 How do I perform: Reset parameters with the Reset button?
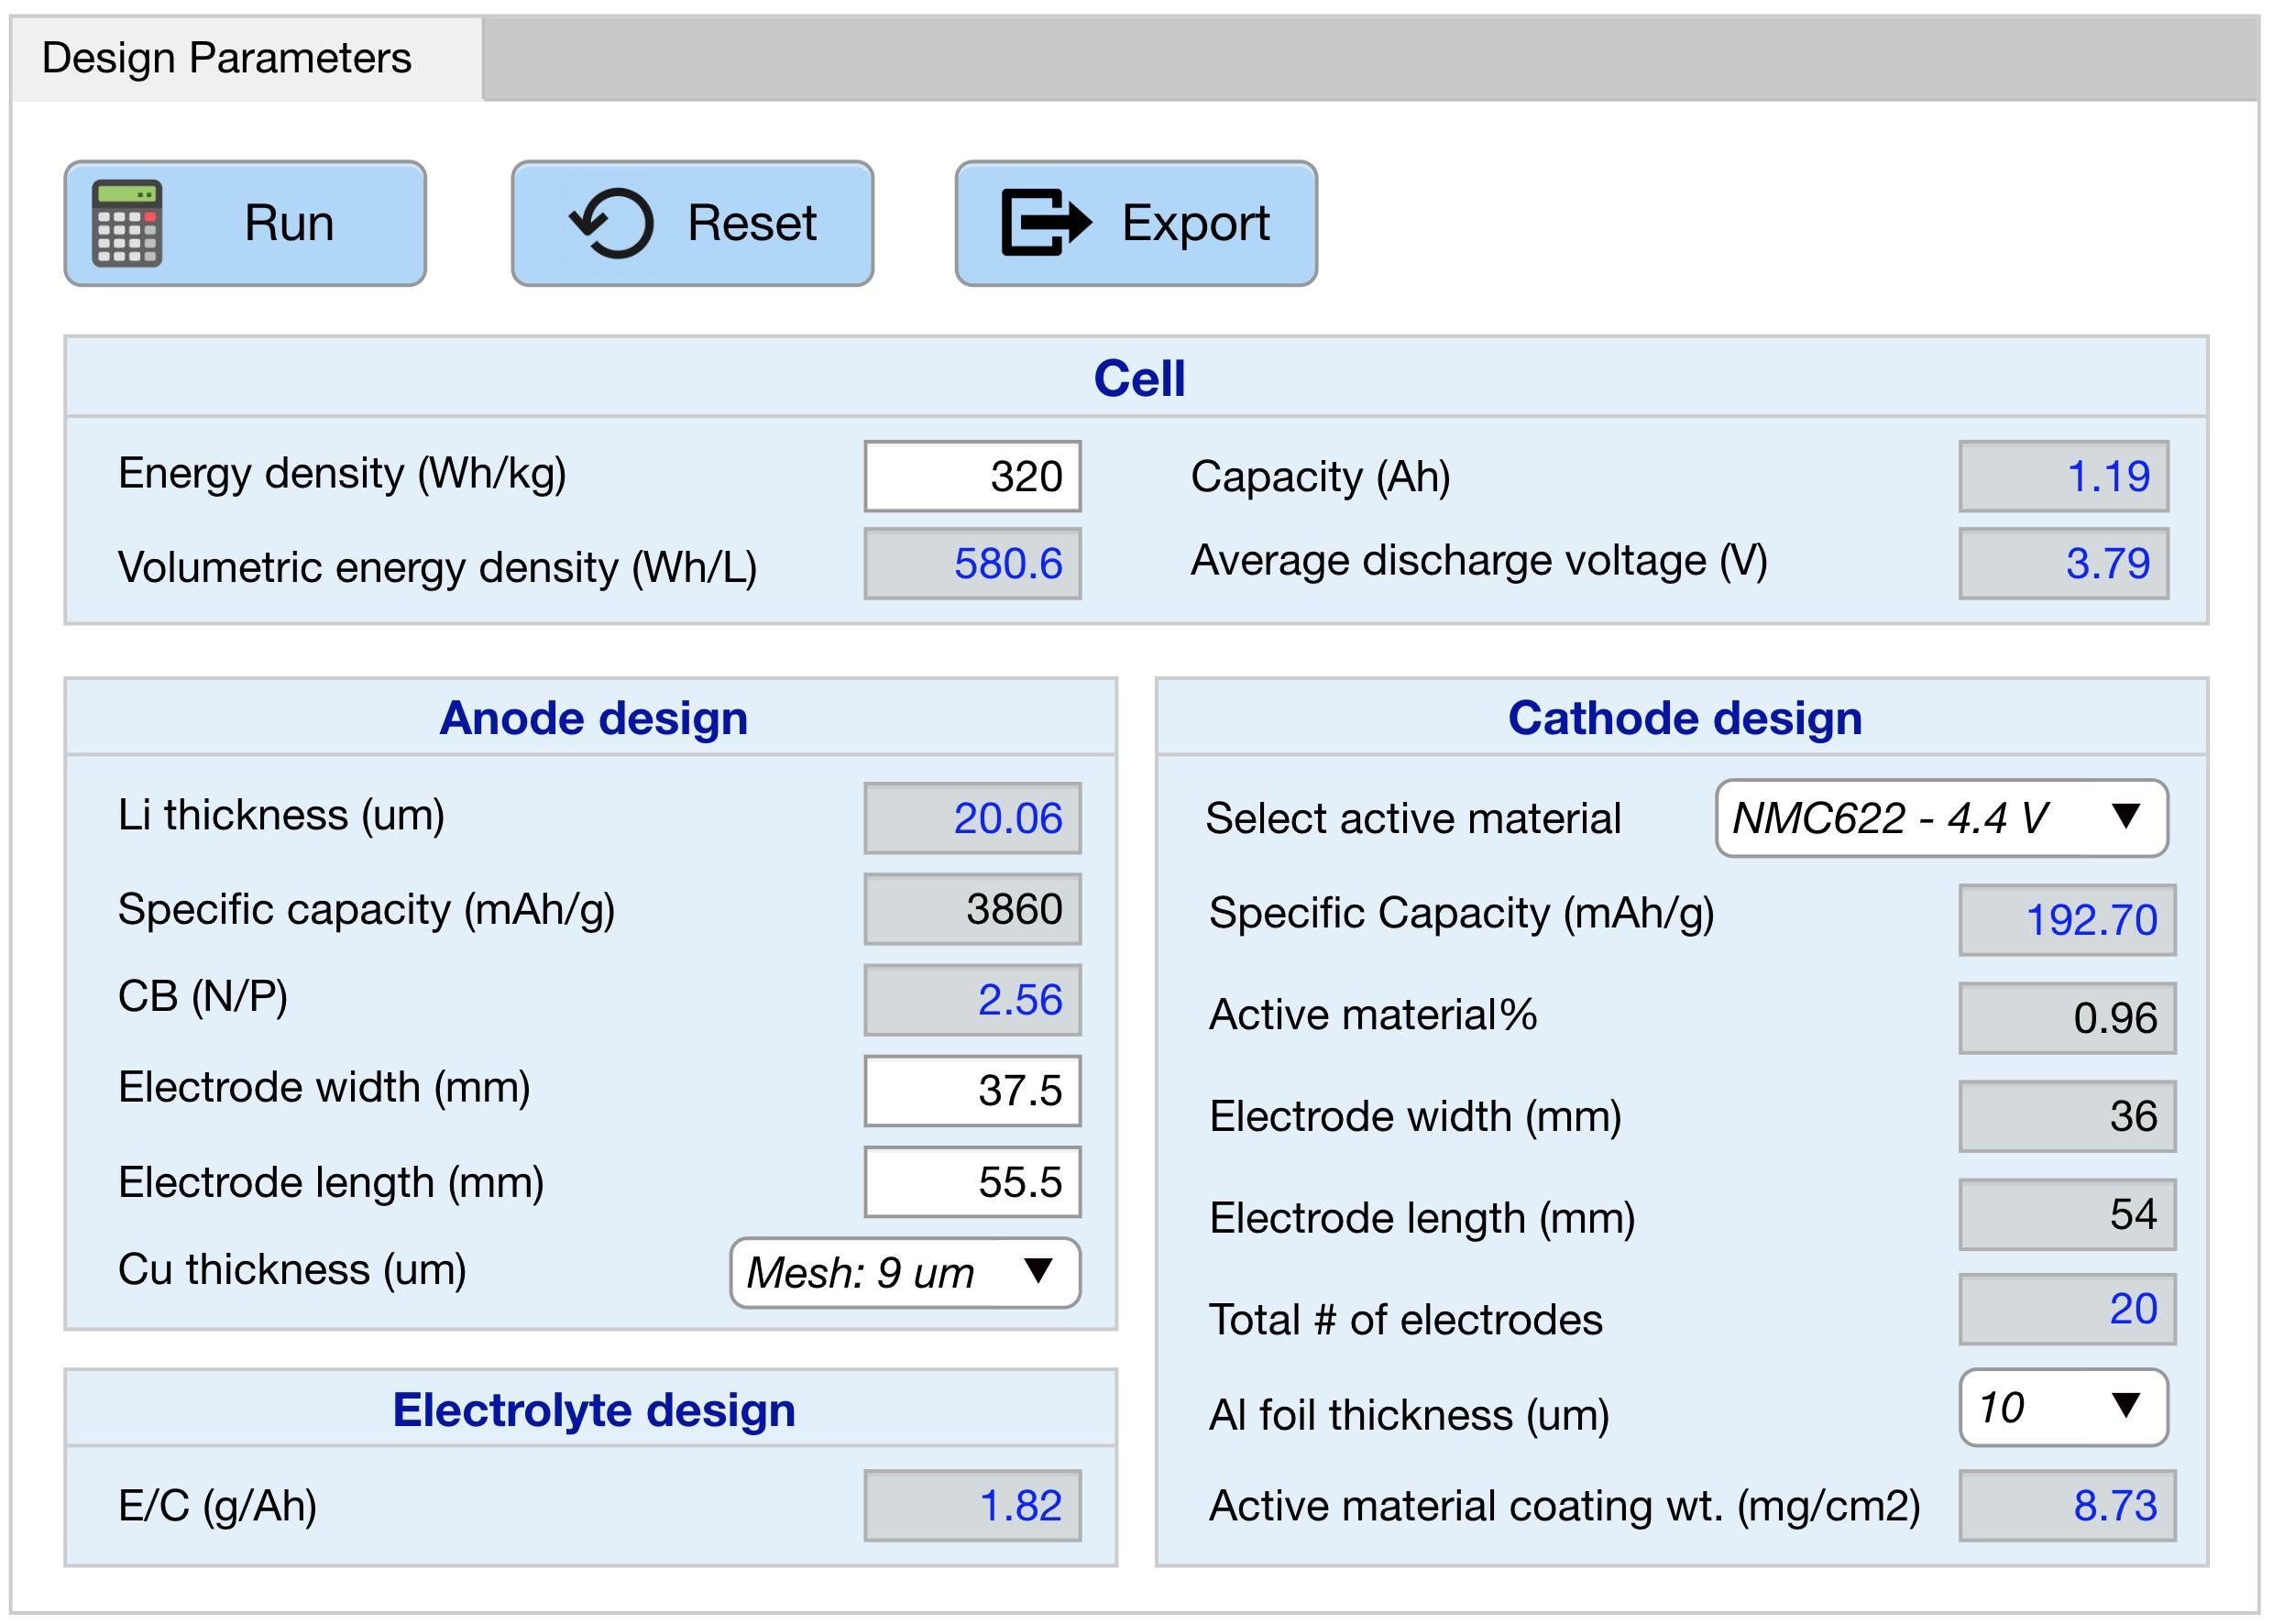click(x=692, y=224)
